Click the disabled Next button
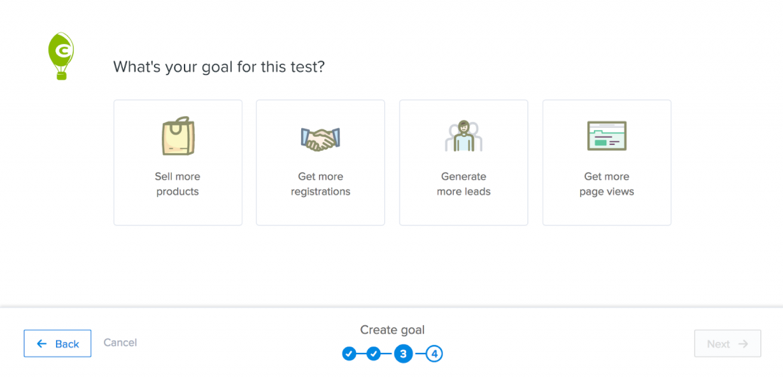 coord(728,344)
